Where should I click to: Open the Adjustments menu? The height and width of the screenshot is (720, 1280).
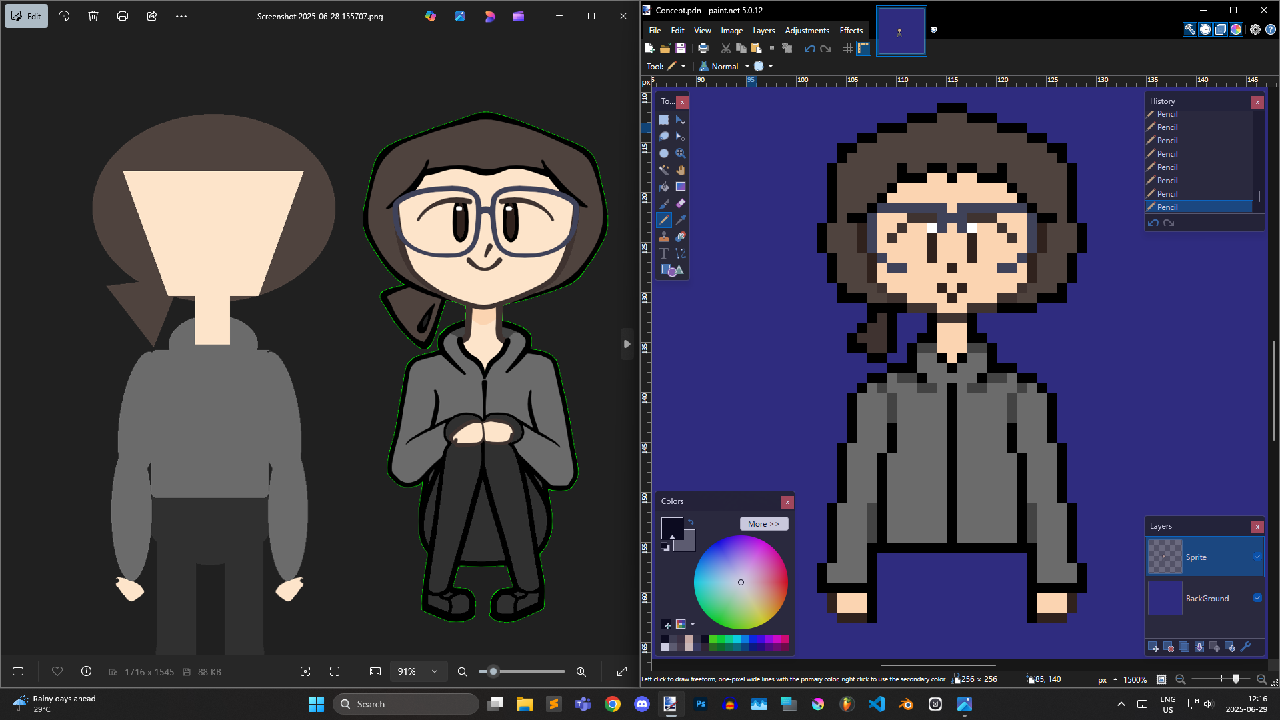click(x=807, y=30)
